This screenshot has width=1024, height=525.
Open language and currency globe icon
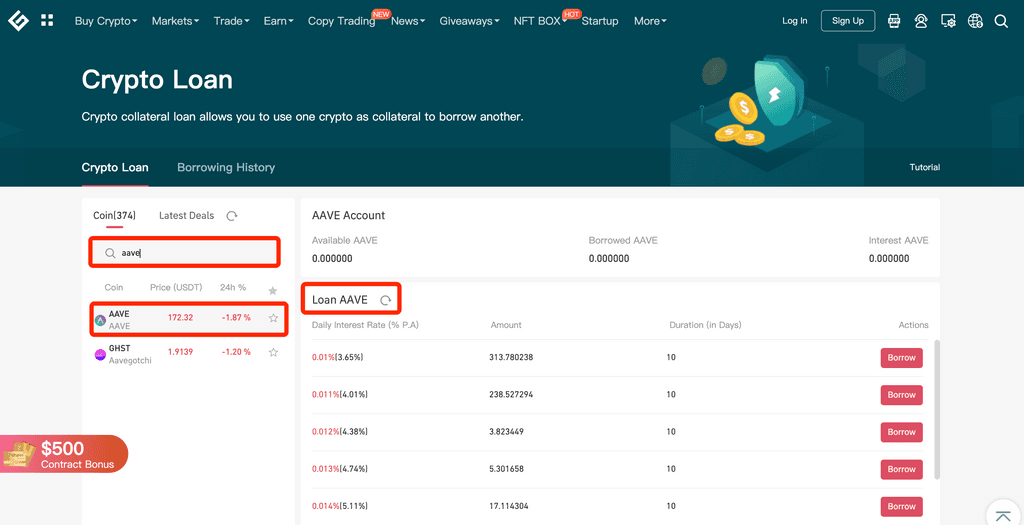click(976, 21)
